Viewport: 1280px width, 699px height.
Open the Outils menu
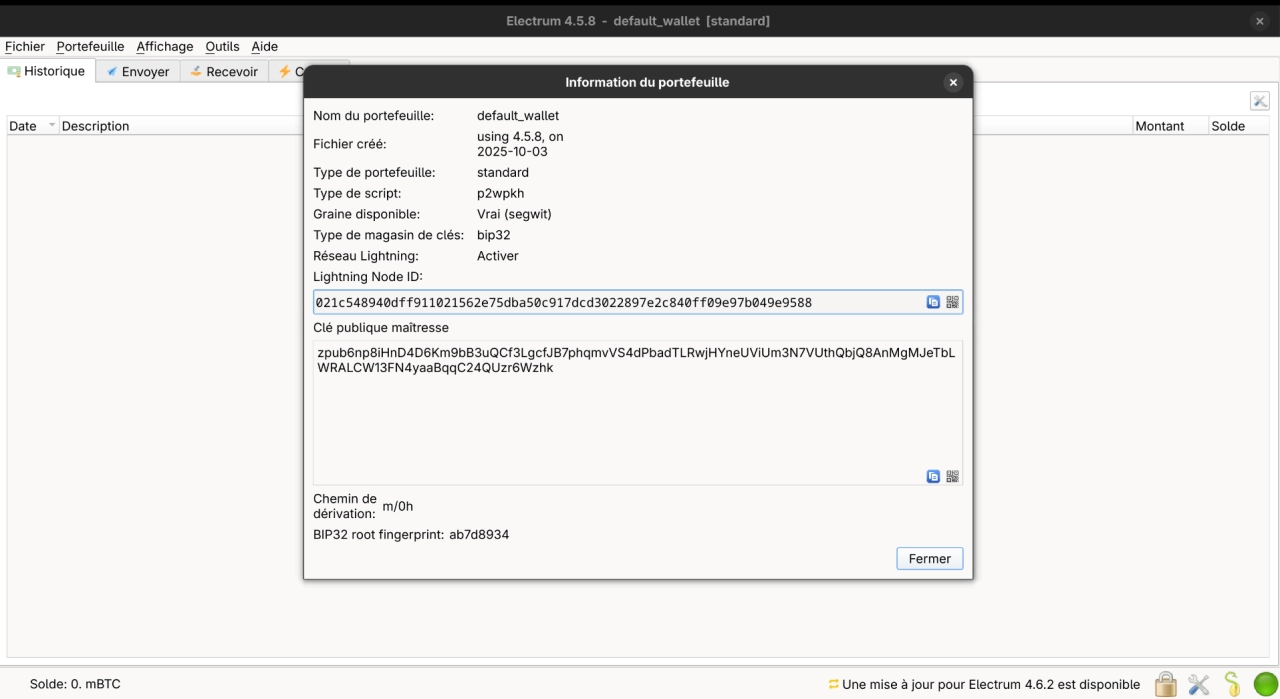tap(222, 46)
